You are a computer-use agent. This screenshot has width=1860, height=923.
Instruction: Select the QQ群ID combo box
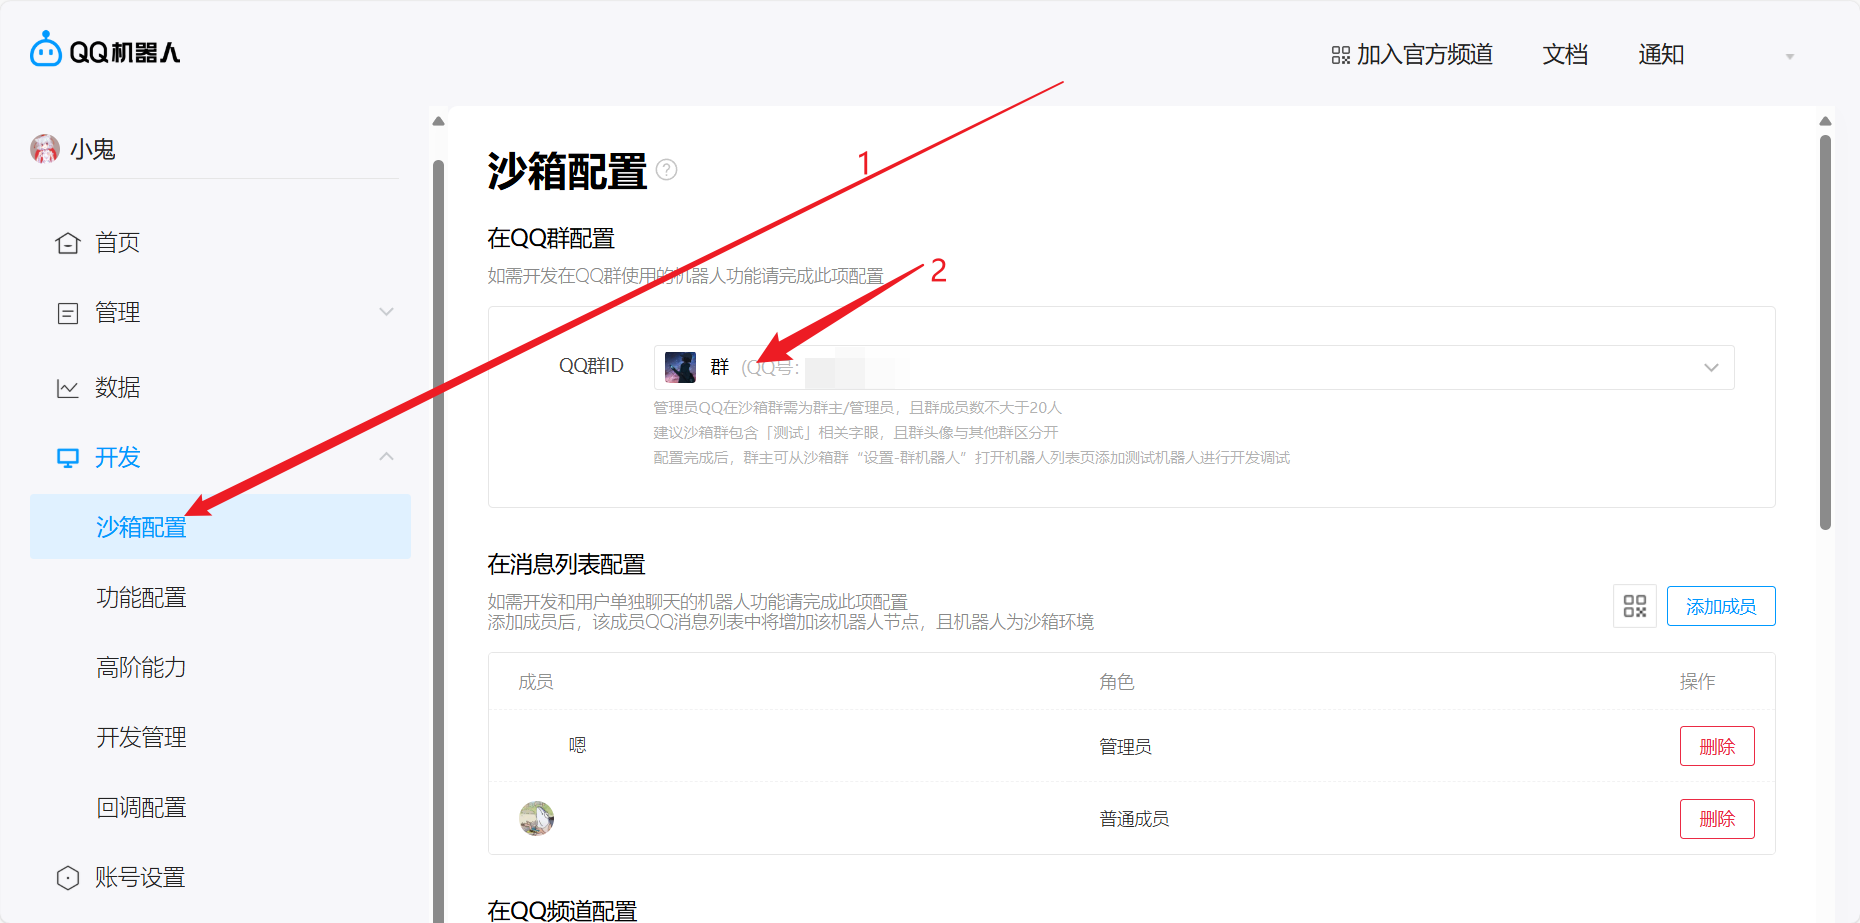click(x=1194, y=367)
